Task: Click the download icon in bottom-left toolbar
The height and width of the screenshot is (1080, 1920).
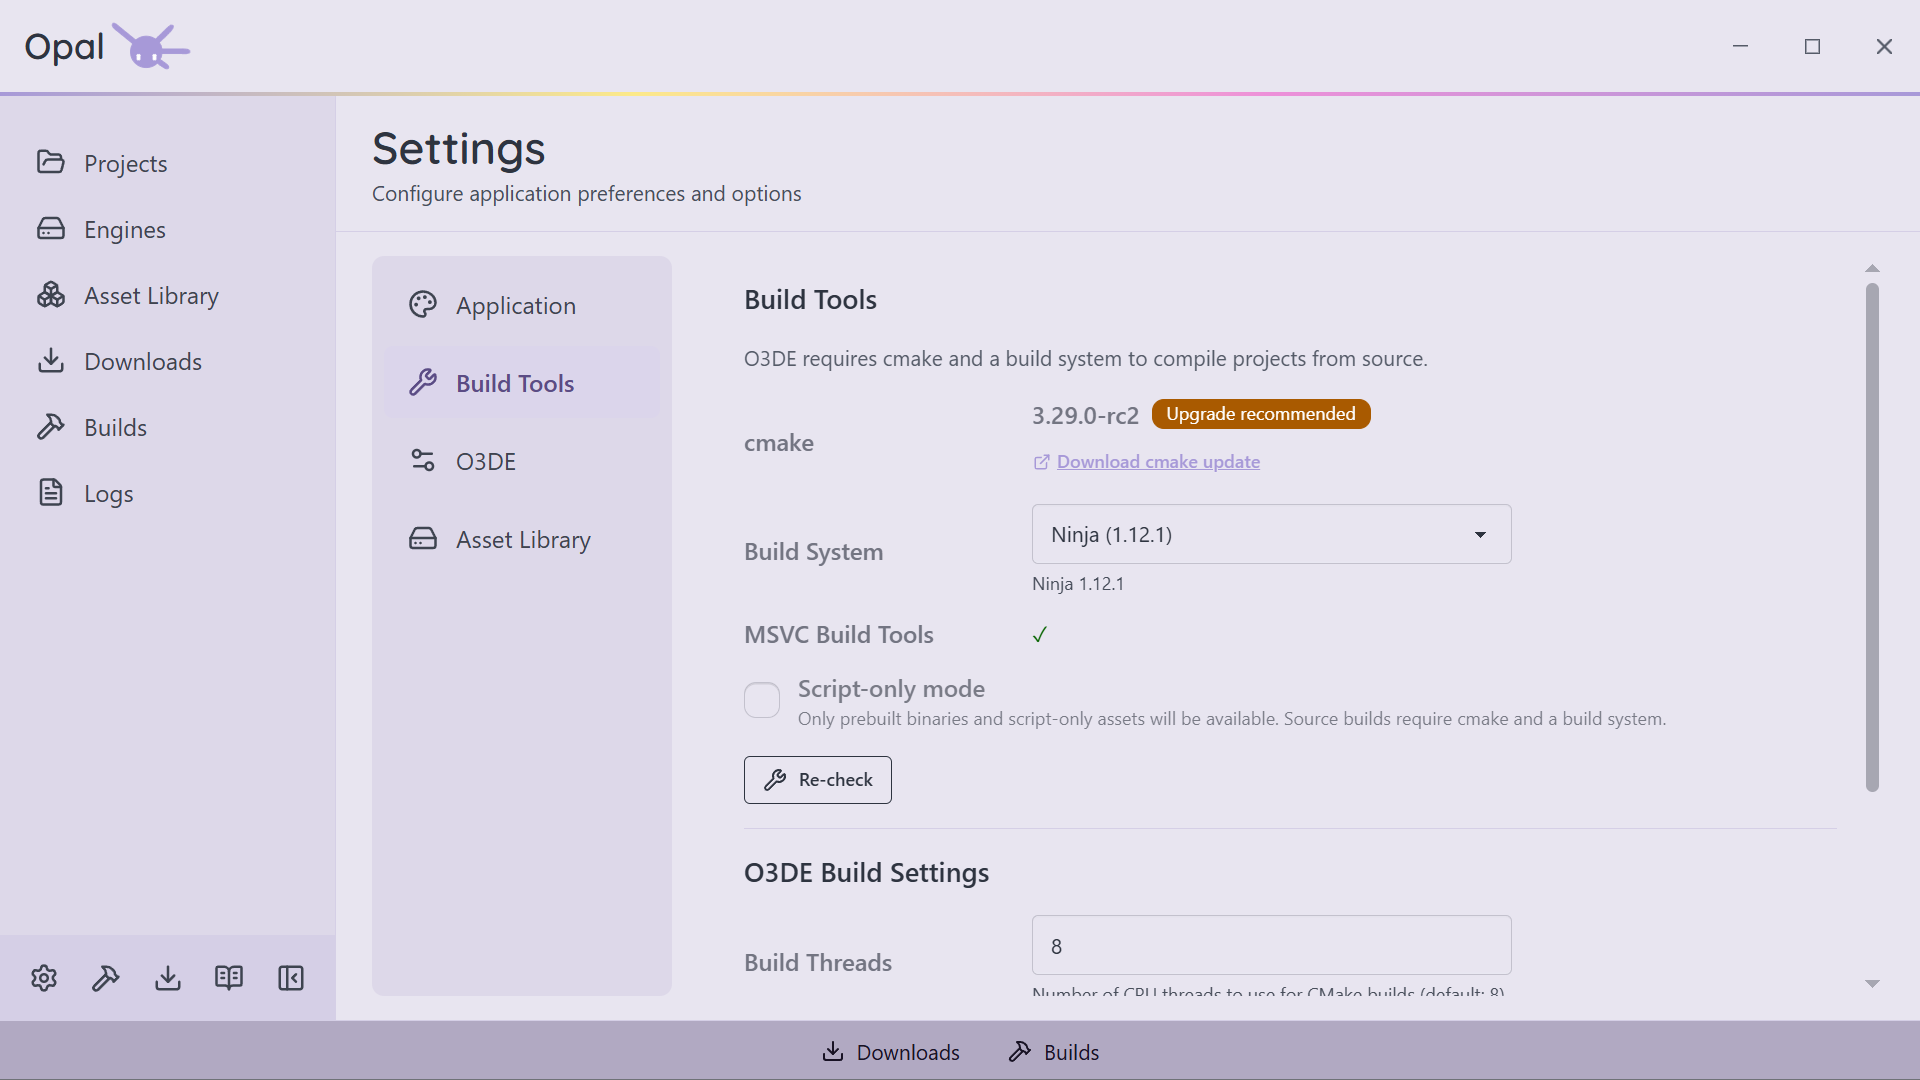Action: point(168,978)
